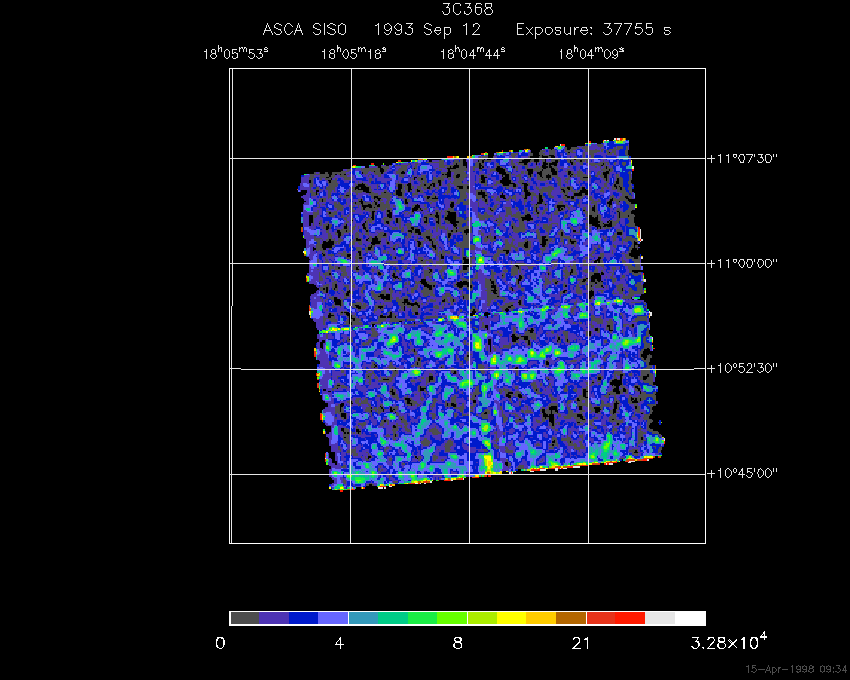The image size is (850, 680).
Task: Pick the light gray color bar segment
Action: [x=660, y=618]
